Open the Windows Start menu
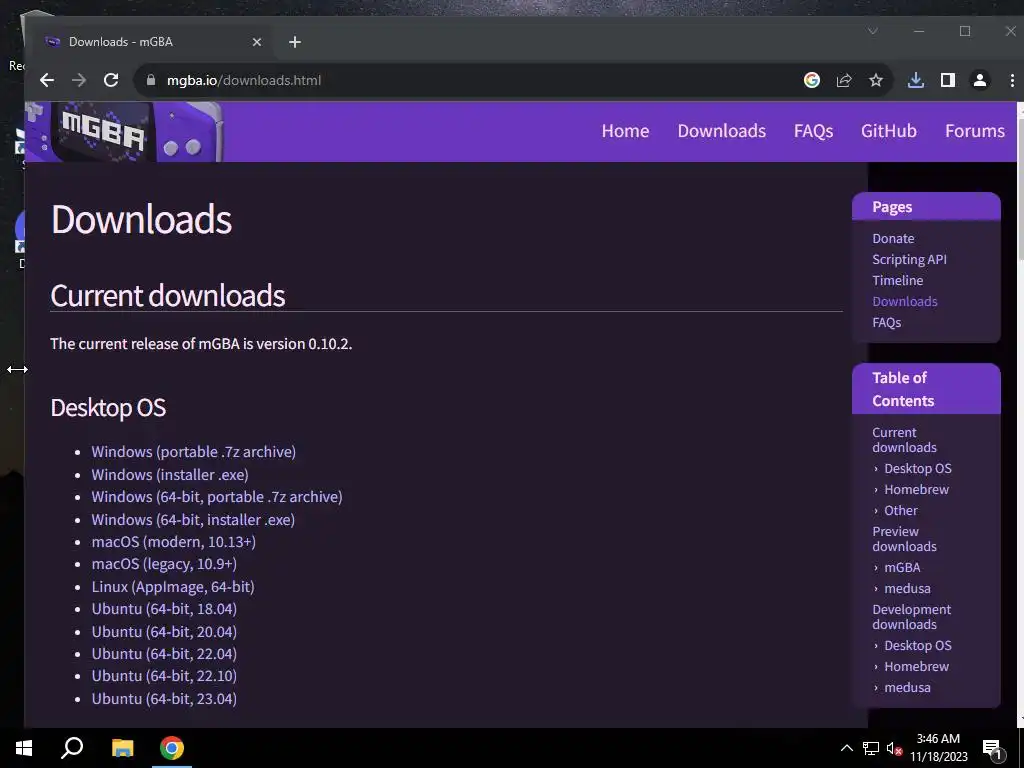The height and width of the screenshot is (768, 1024). 24,748
